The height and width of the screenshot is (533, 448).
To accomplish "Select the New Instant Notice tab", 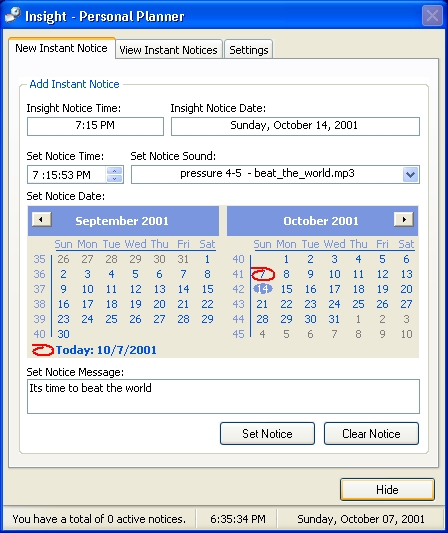I will click(62, 48).
